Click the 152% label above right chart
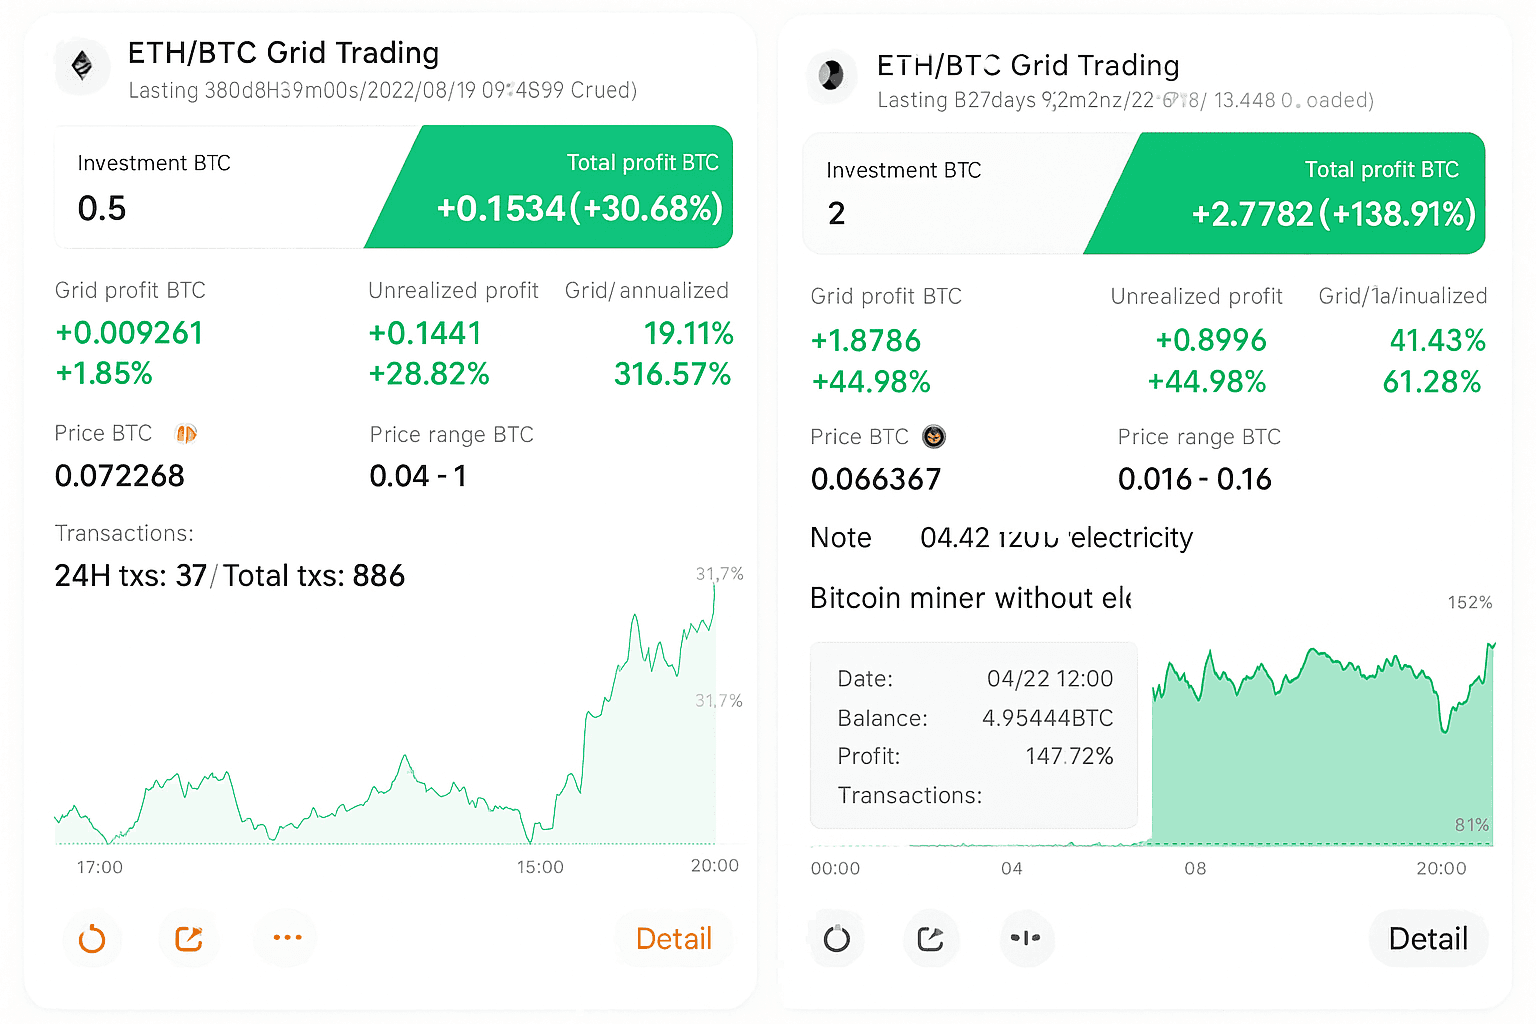The height and width of the screenshot is (1024, 1536). pos(1470,602)
